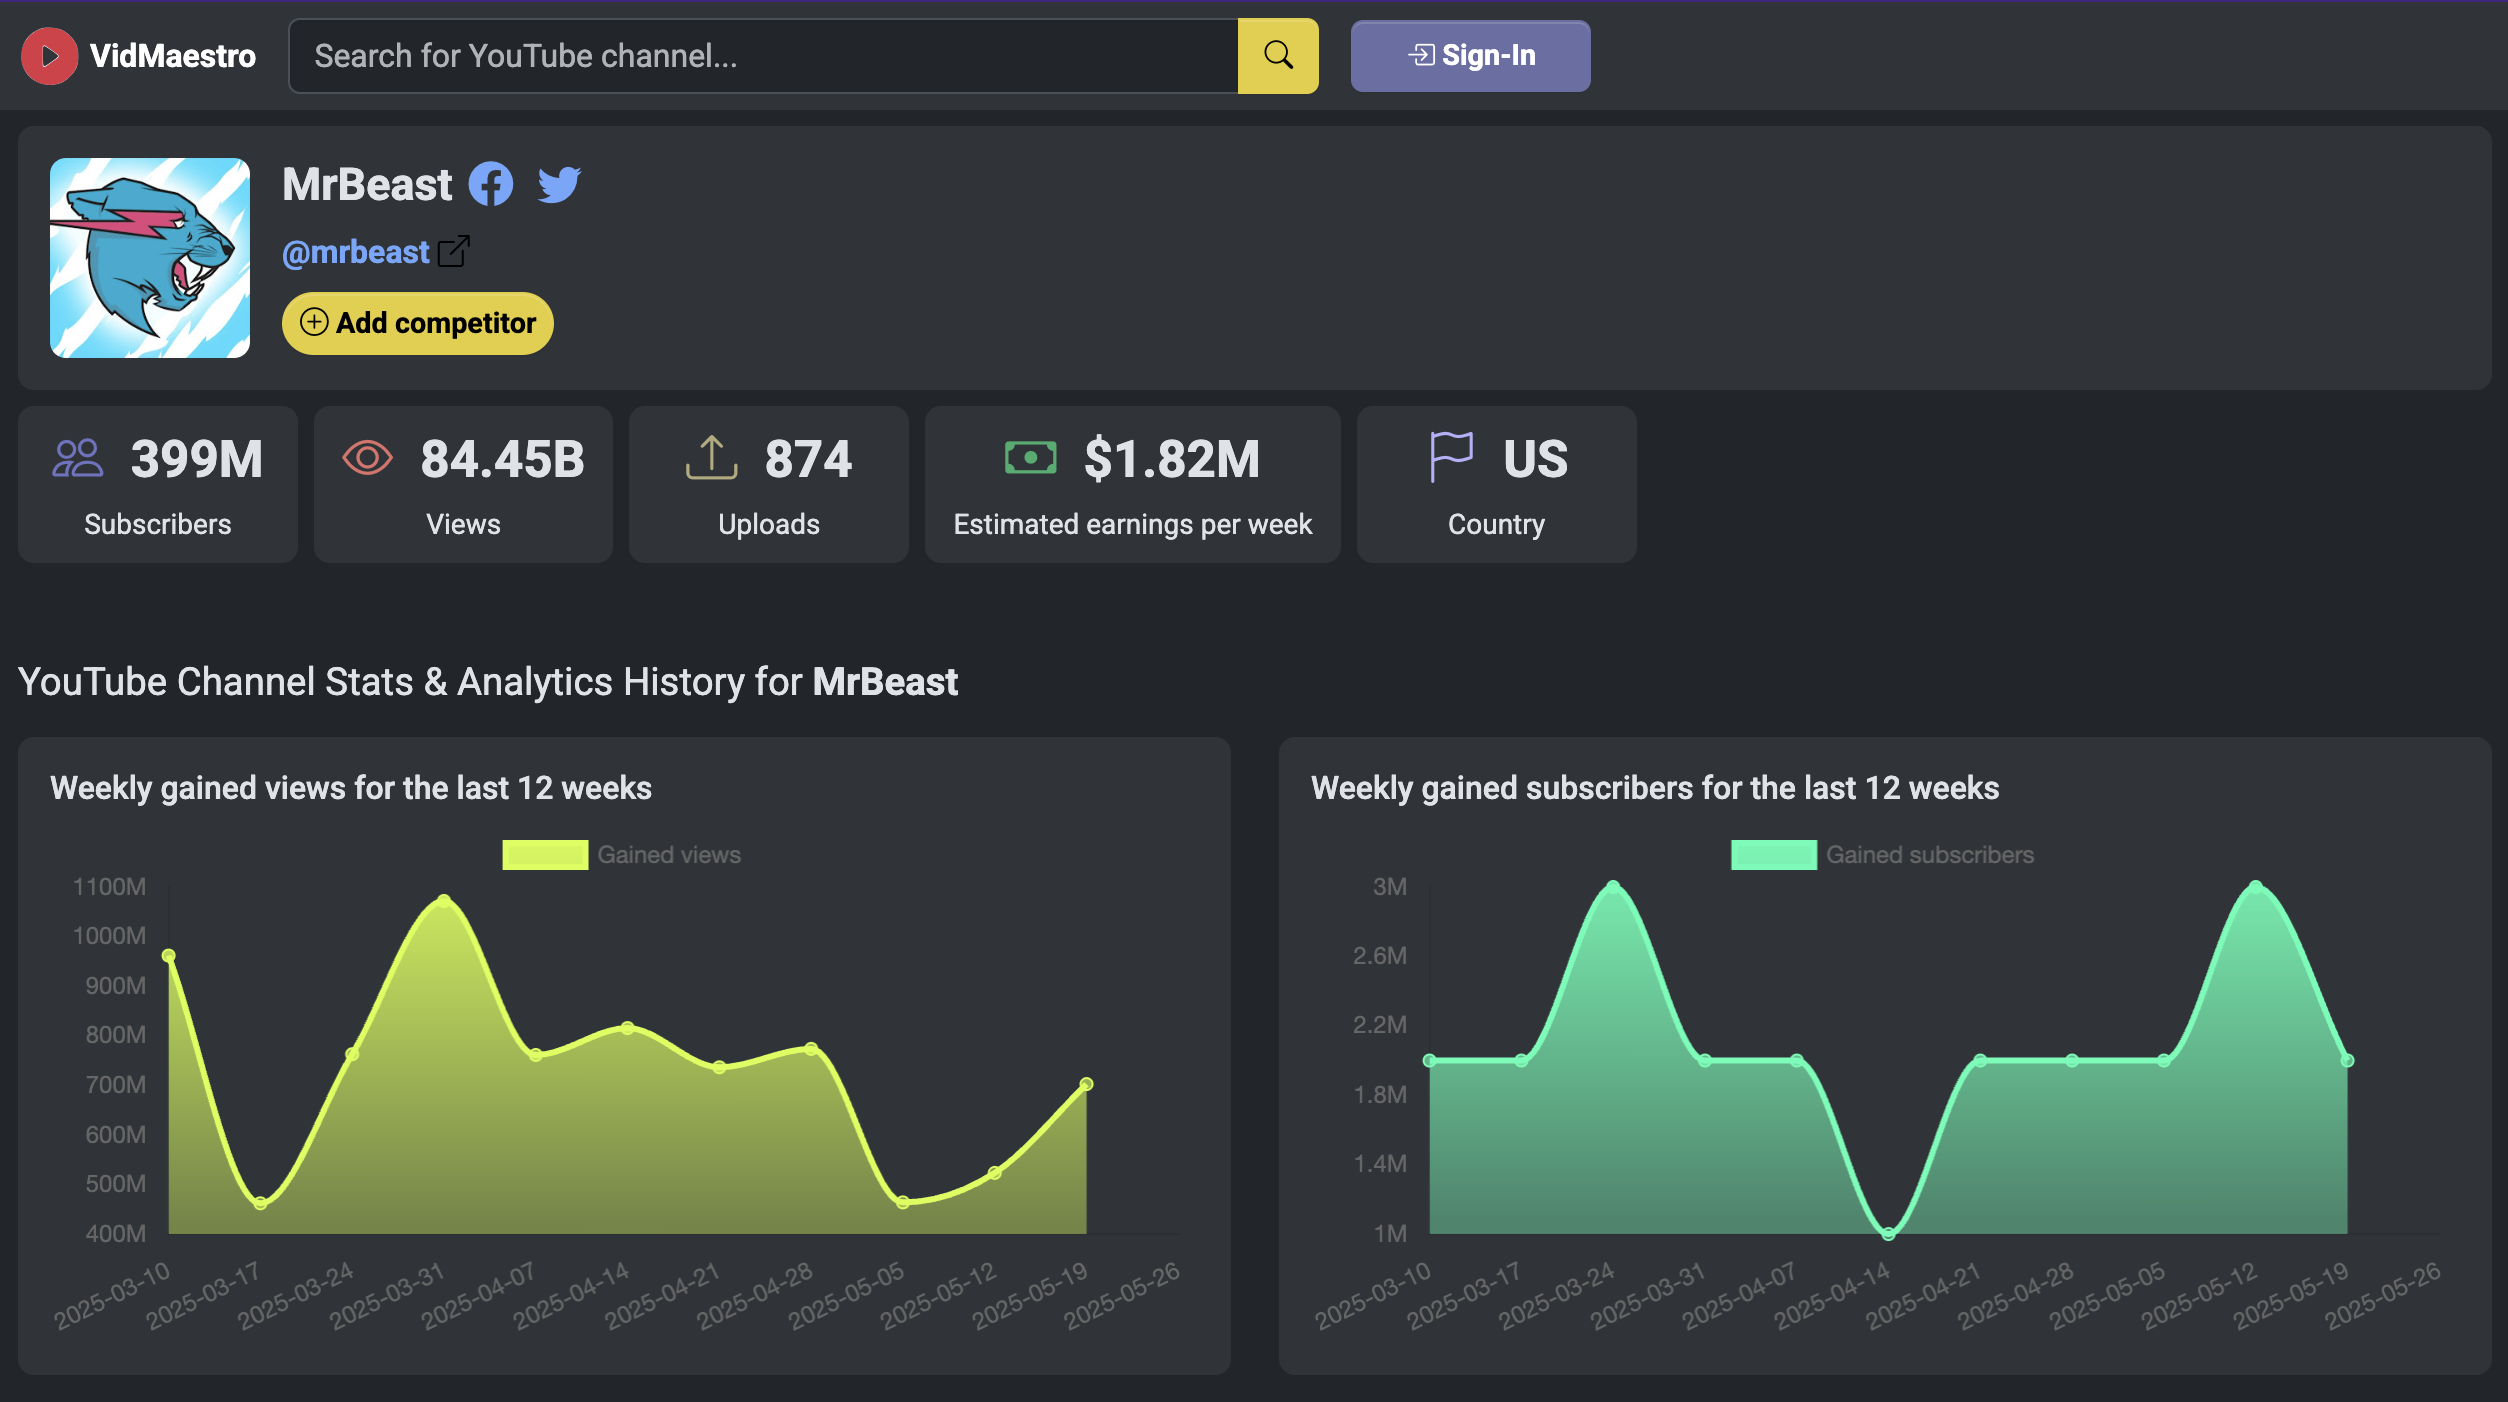The width and height of the screenshot is (2508, 1402).
Task: Click subscribers chart last point at 2025-05-19
Action: (x=2347, y=1060)
